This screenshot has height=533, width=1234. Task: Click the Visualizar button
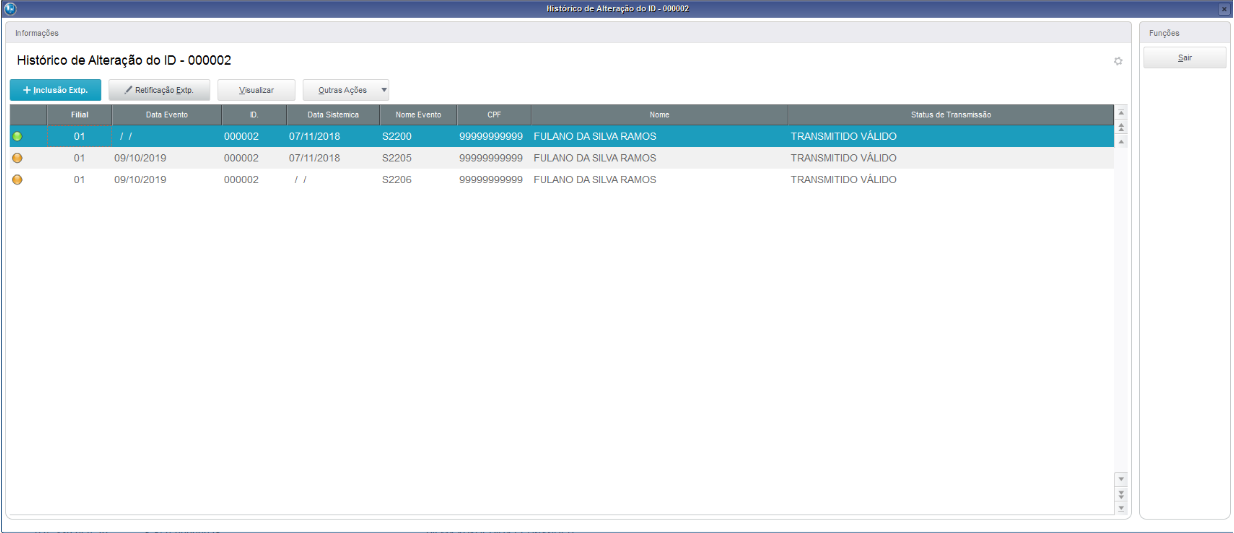pyautogui.click(x=256, y=90)
